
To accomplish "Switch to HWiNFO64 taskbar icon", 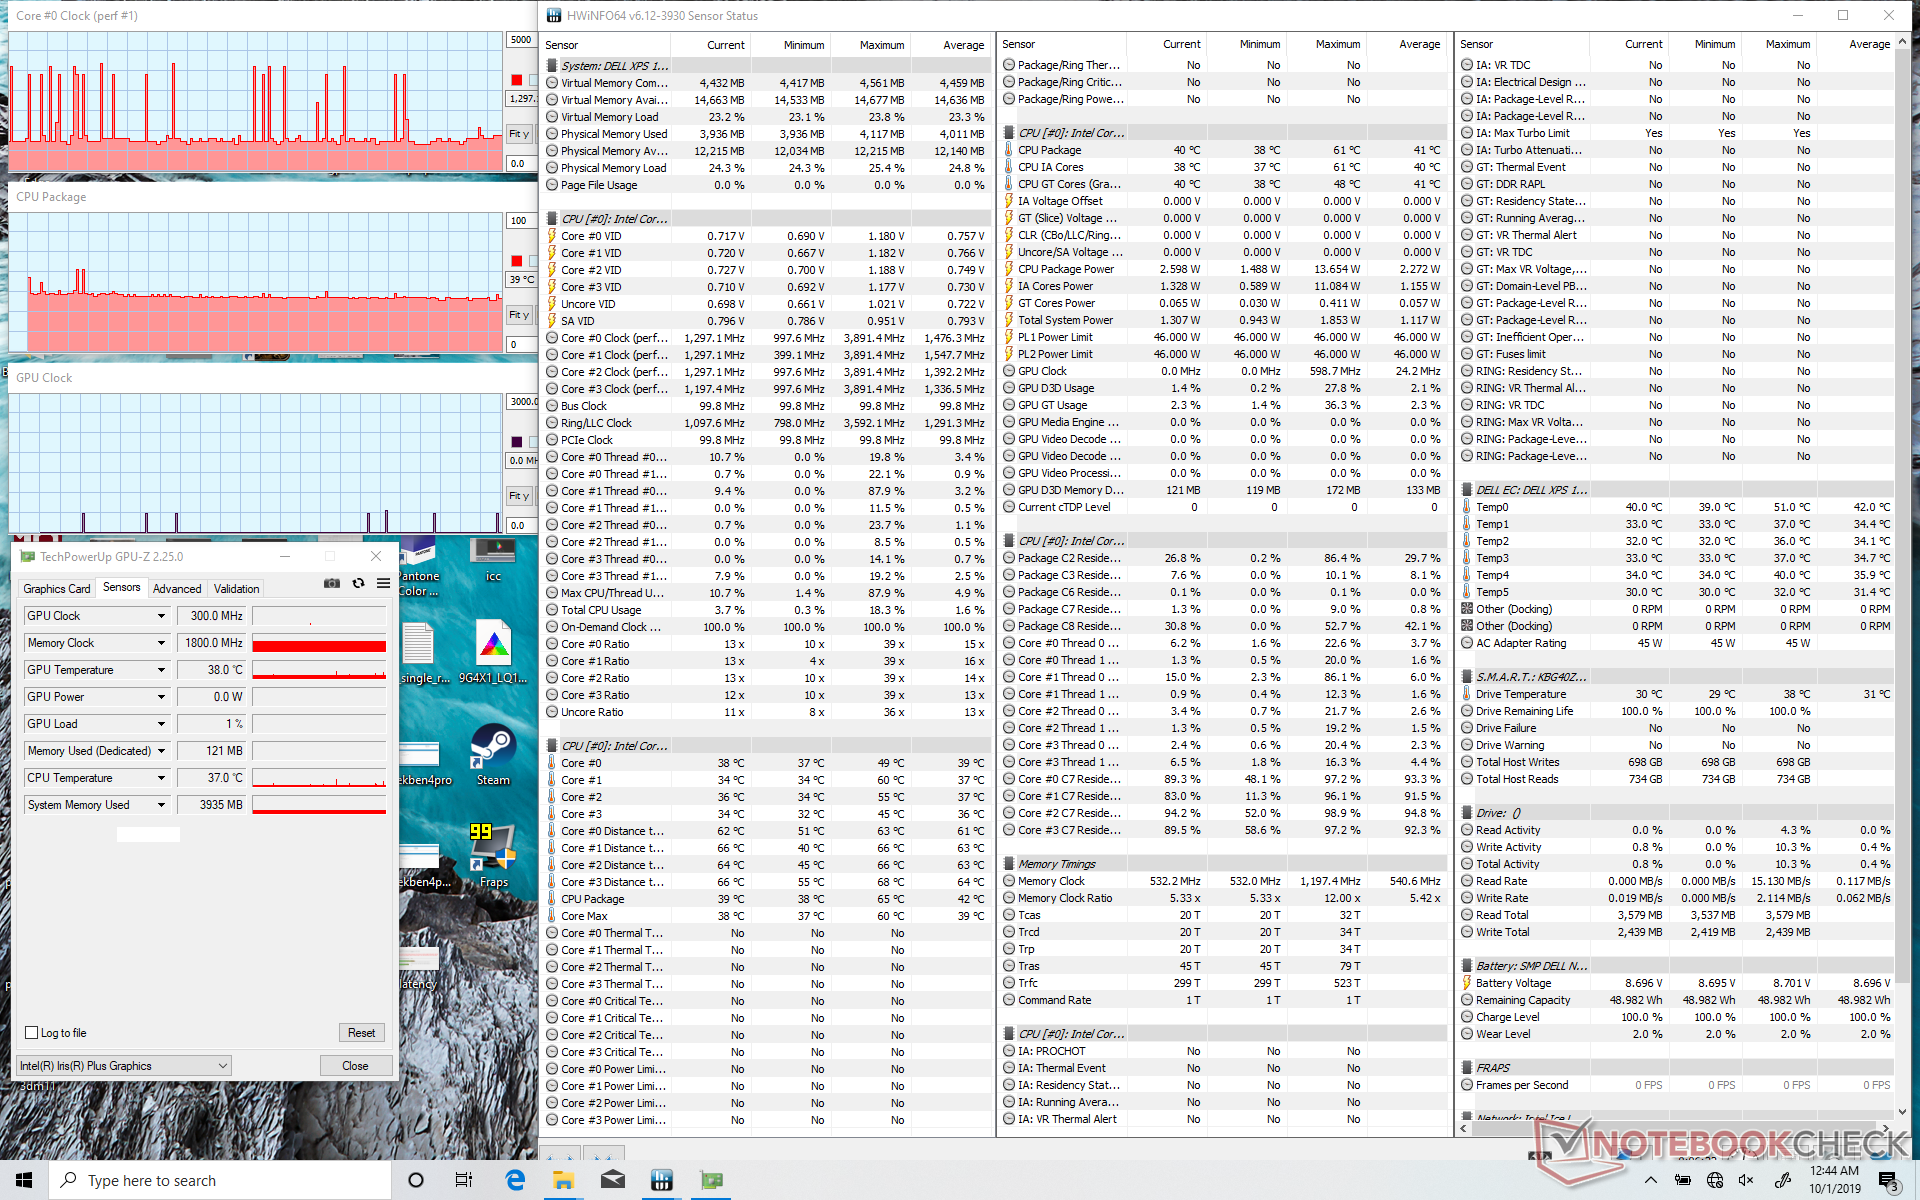I will pos(661,1180).
